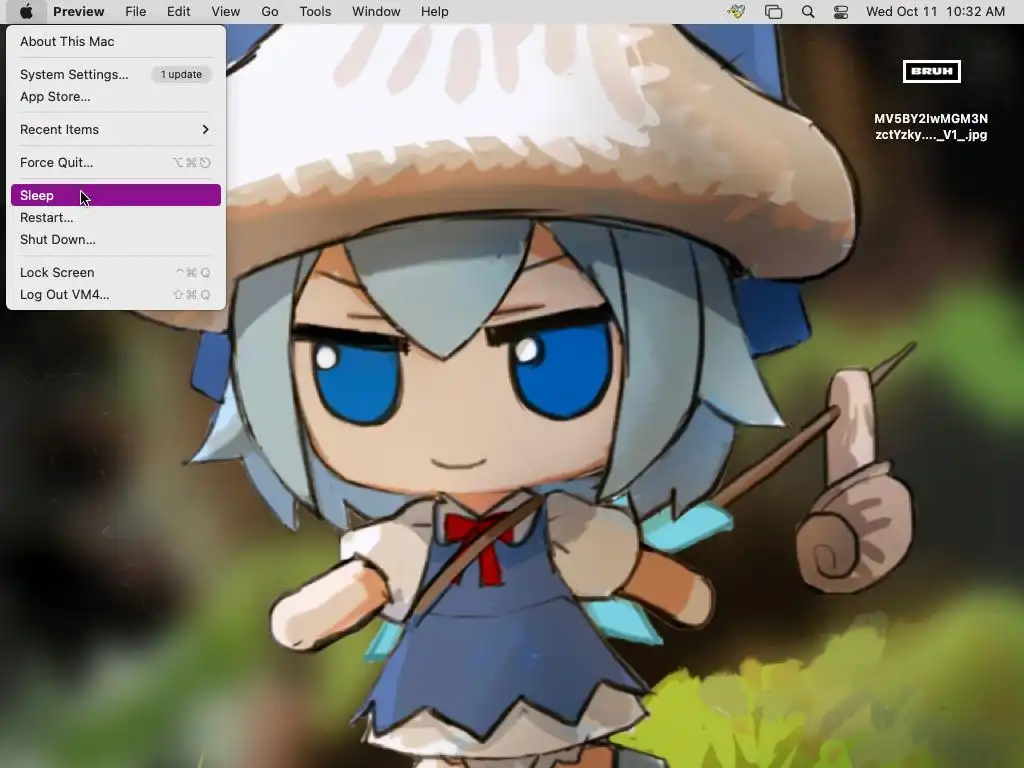Select the BRUH desktop file icon
Viewport: 1024px width, 768px height.
(931, 71)
